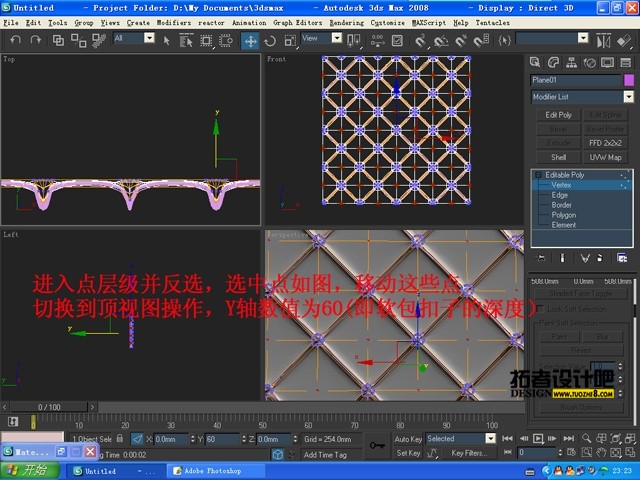Click the Set Key button

[x=408, y=453]
